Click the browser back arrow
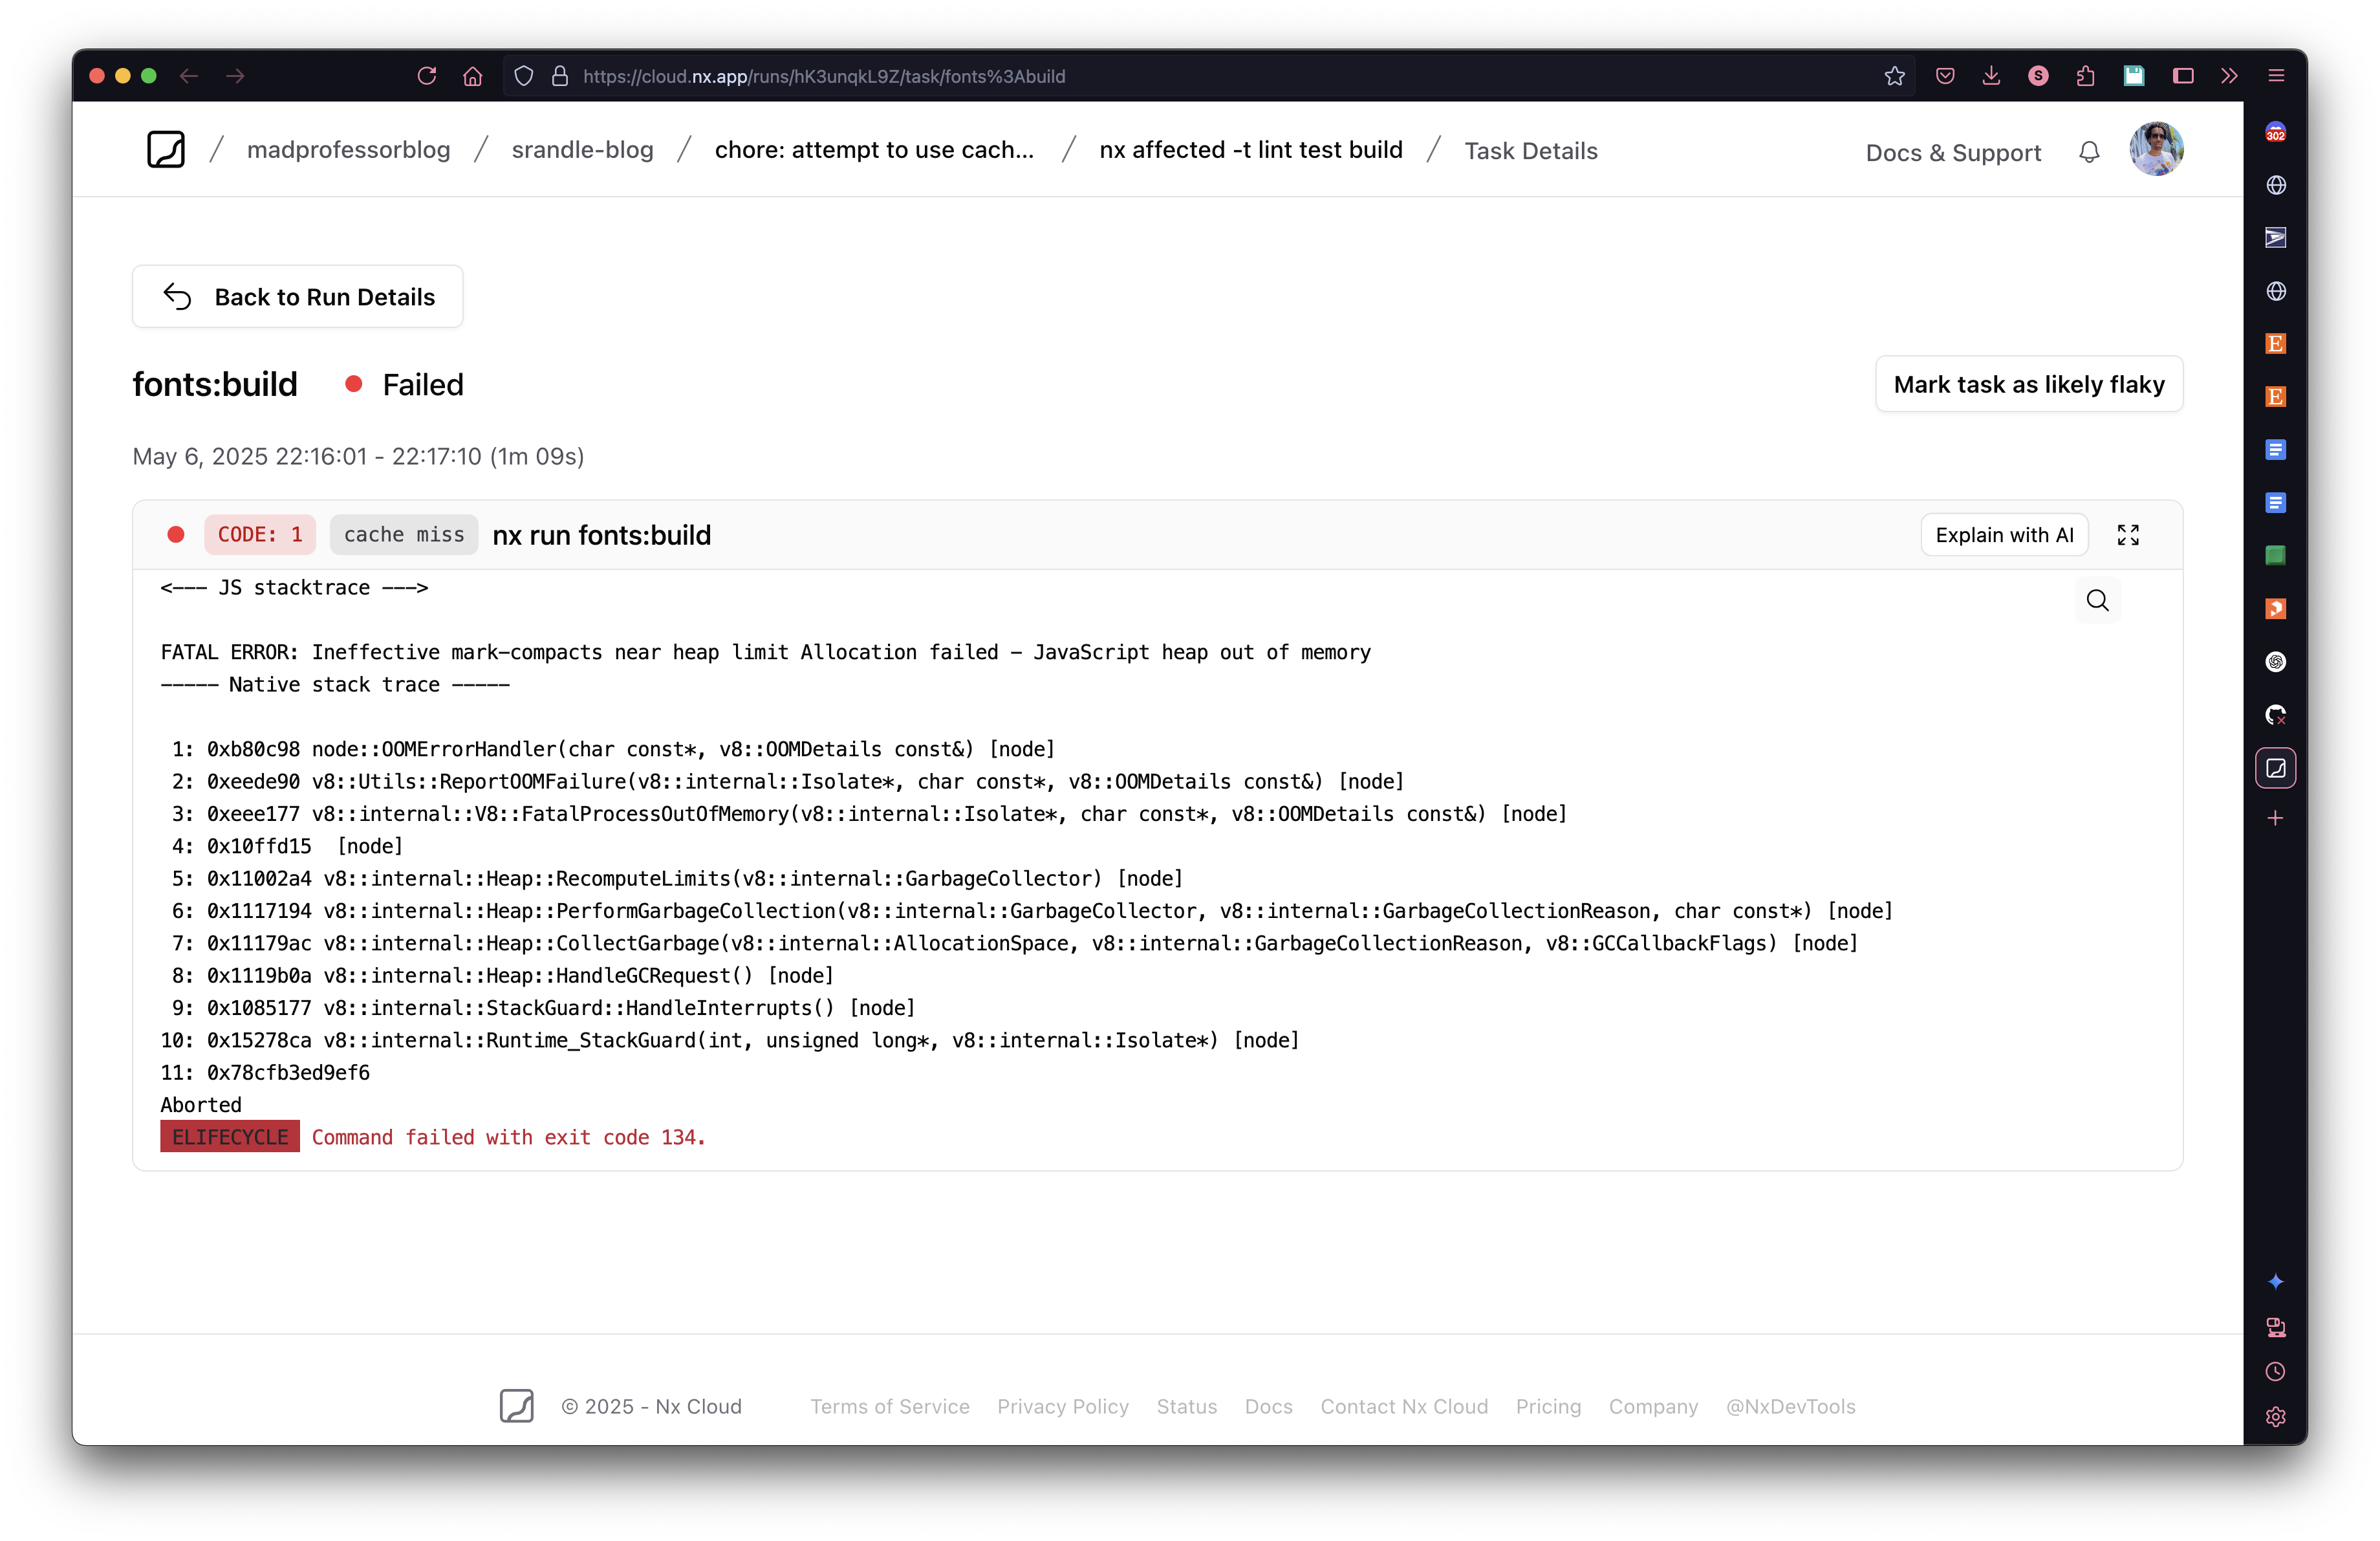The width and height of the screenshot is (2380, 1541). 189,76
